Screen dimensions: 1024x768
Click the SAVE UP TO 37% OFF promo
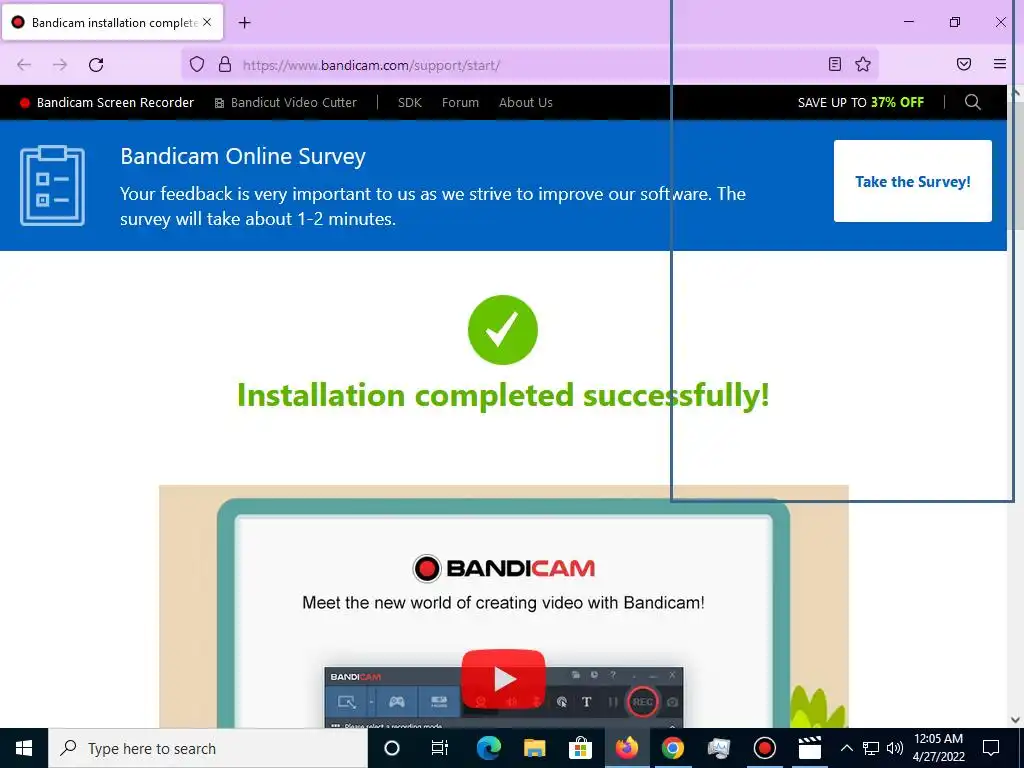861,103
